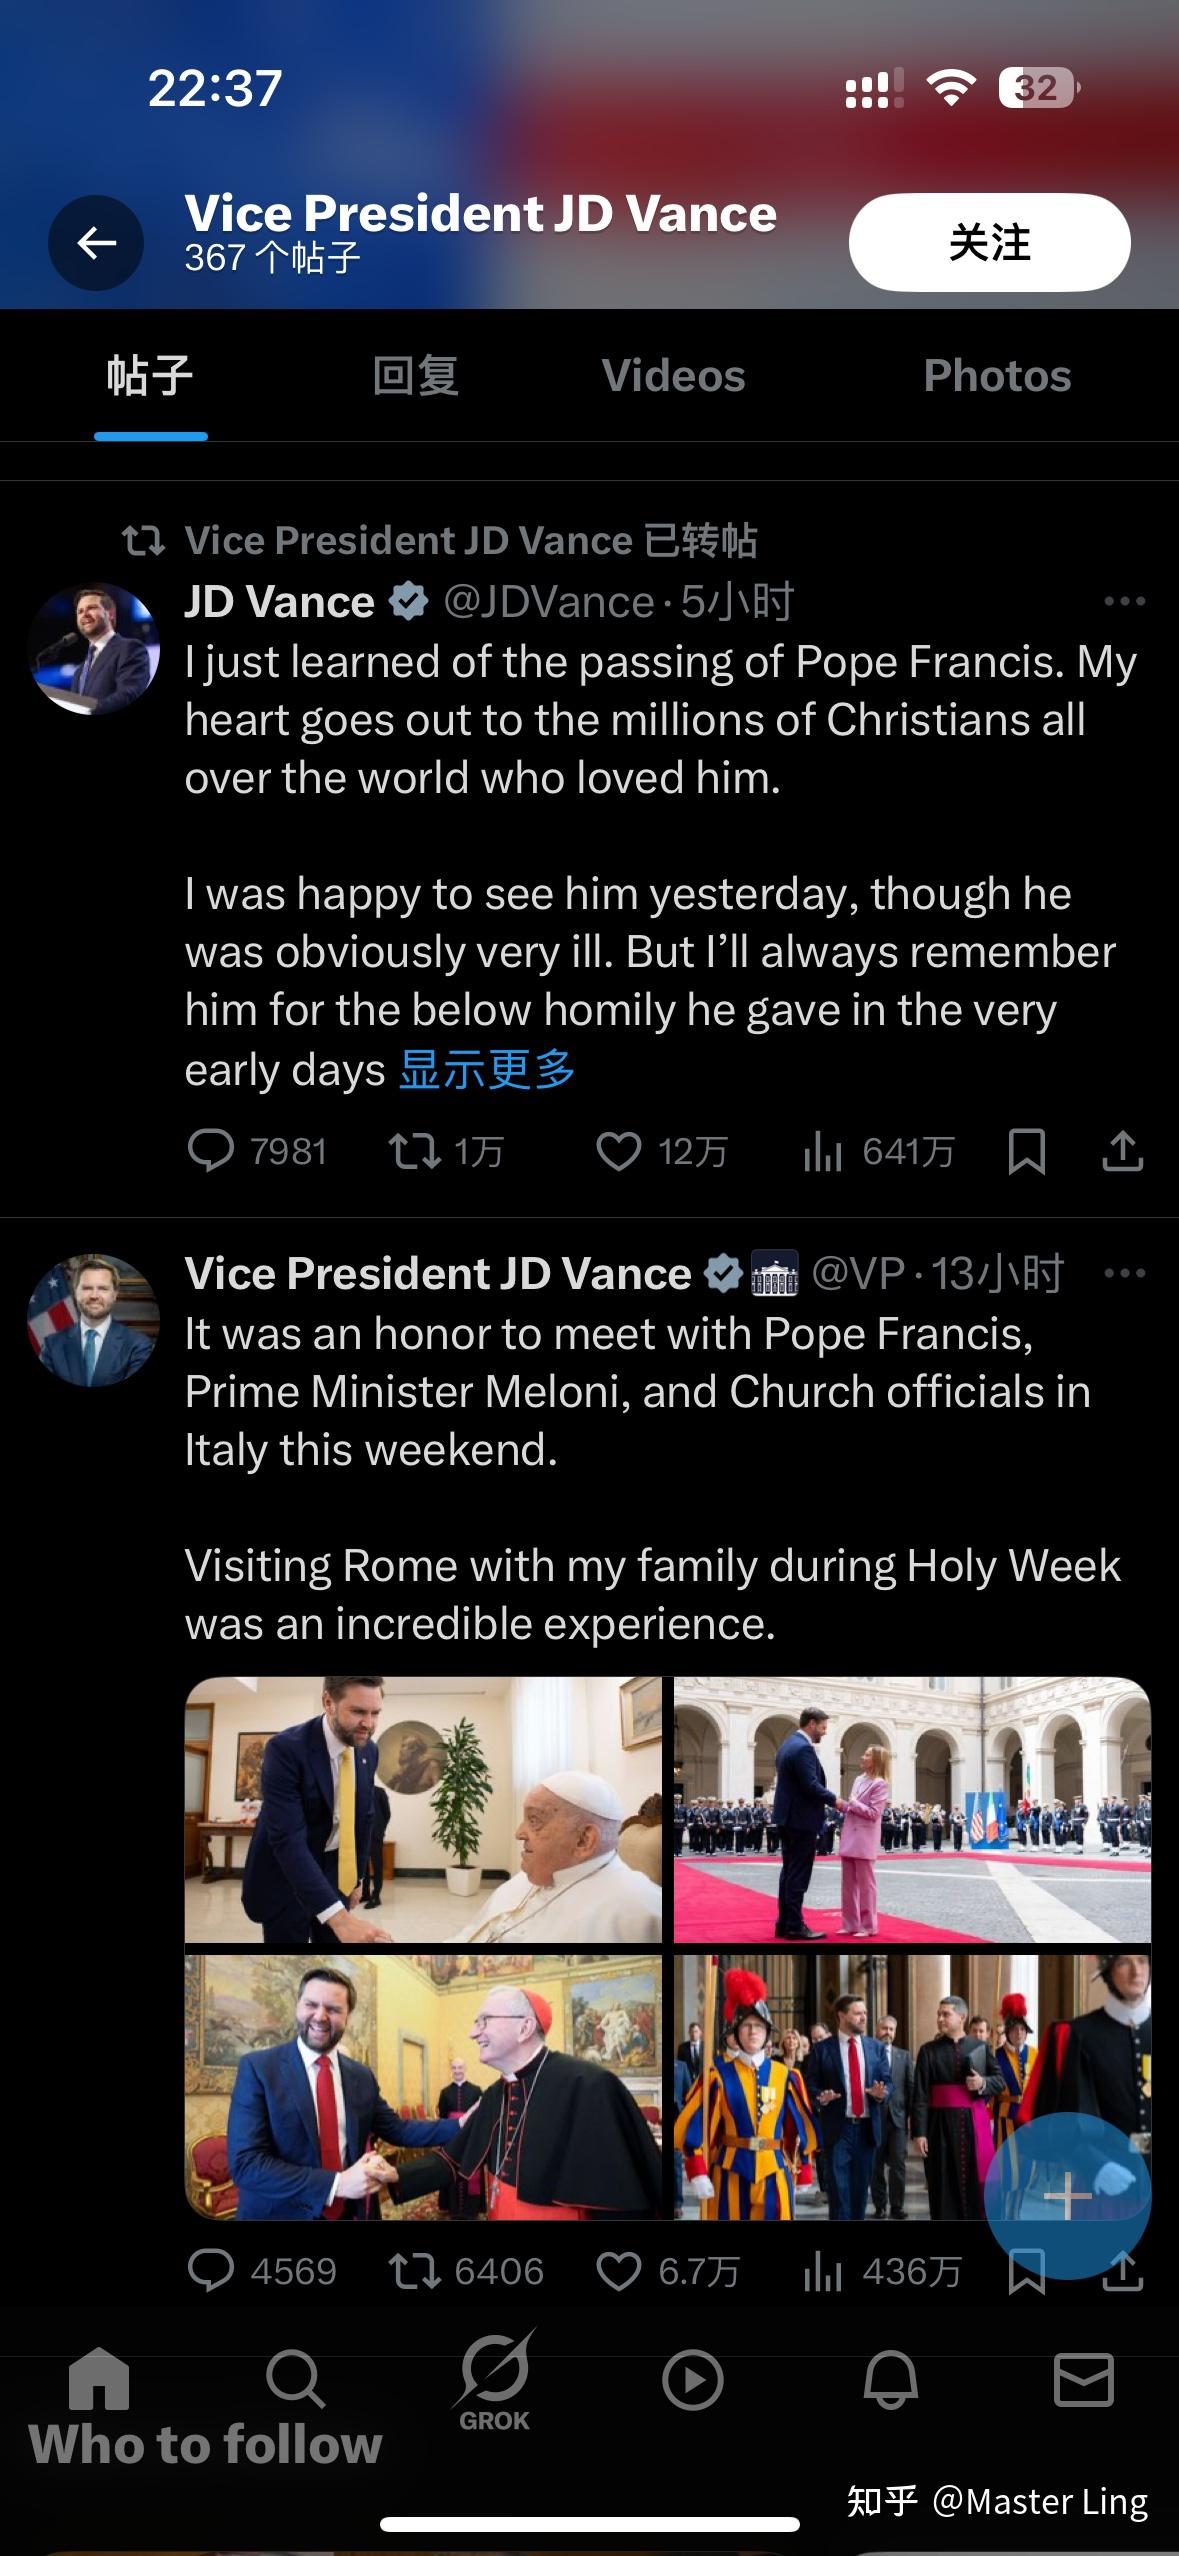Bookmark the Pope Francis passing post
The image size is (1179, 2556).
tap(1027, 1151)
